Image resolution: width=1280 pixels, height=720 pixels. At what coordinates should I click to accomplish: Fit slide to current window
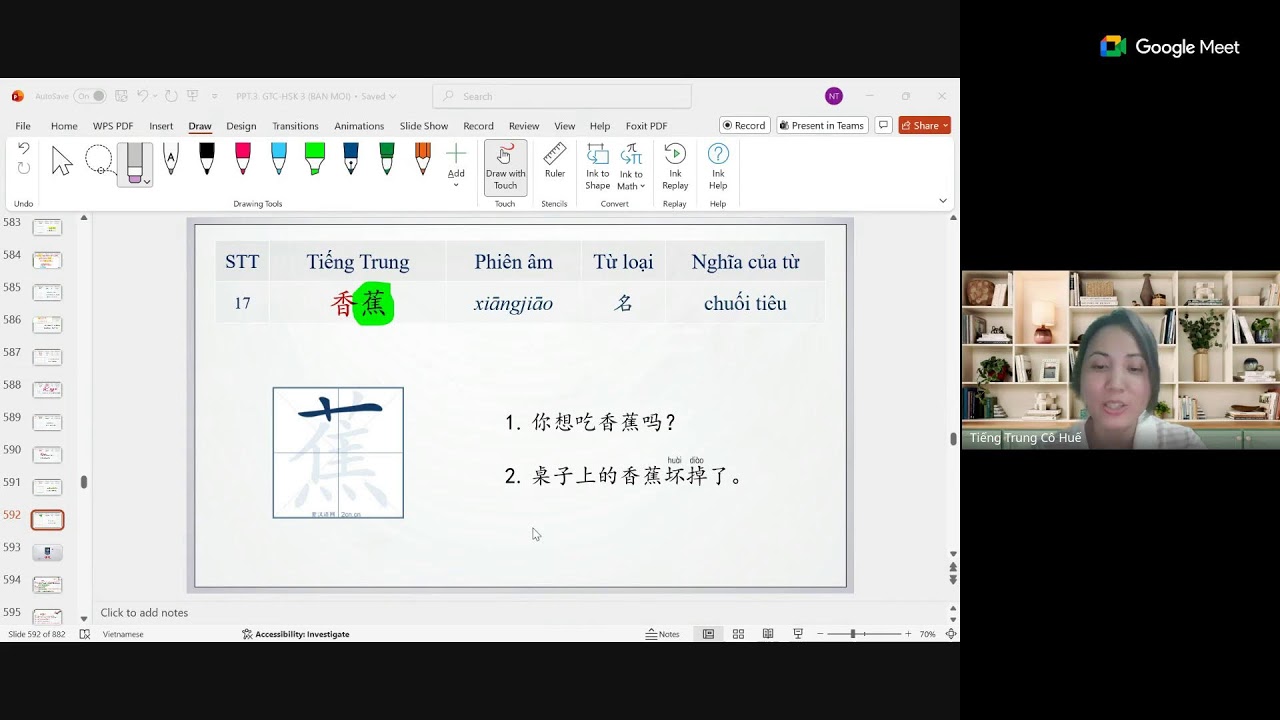point(951,634)
